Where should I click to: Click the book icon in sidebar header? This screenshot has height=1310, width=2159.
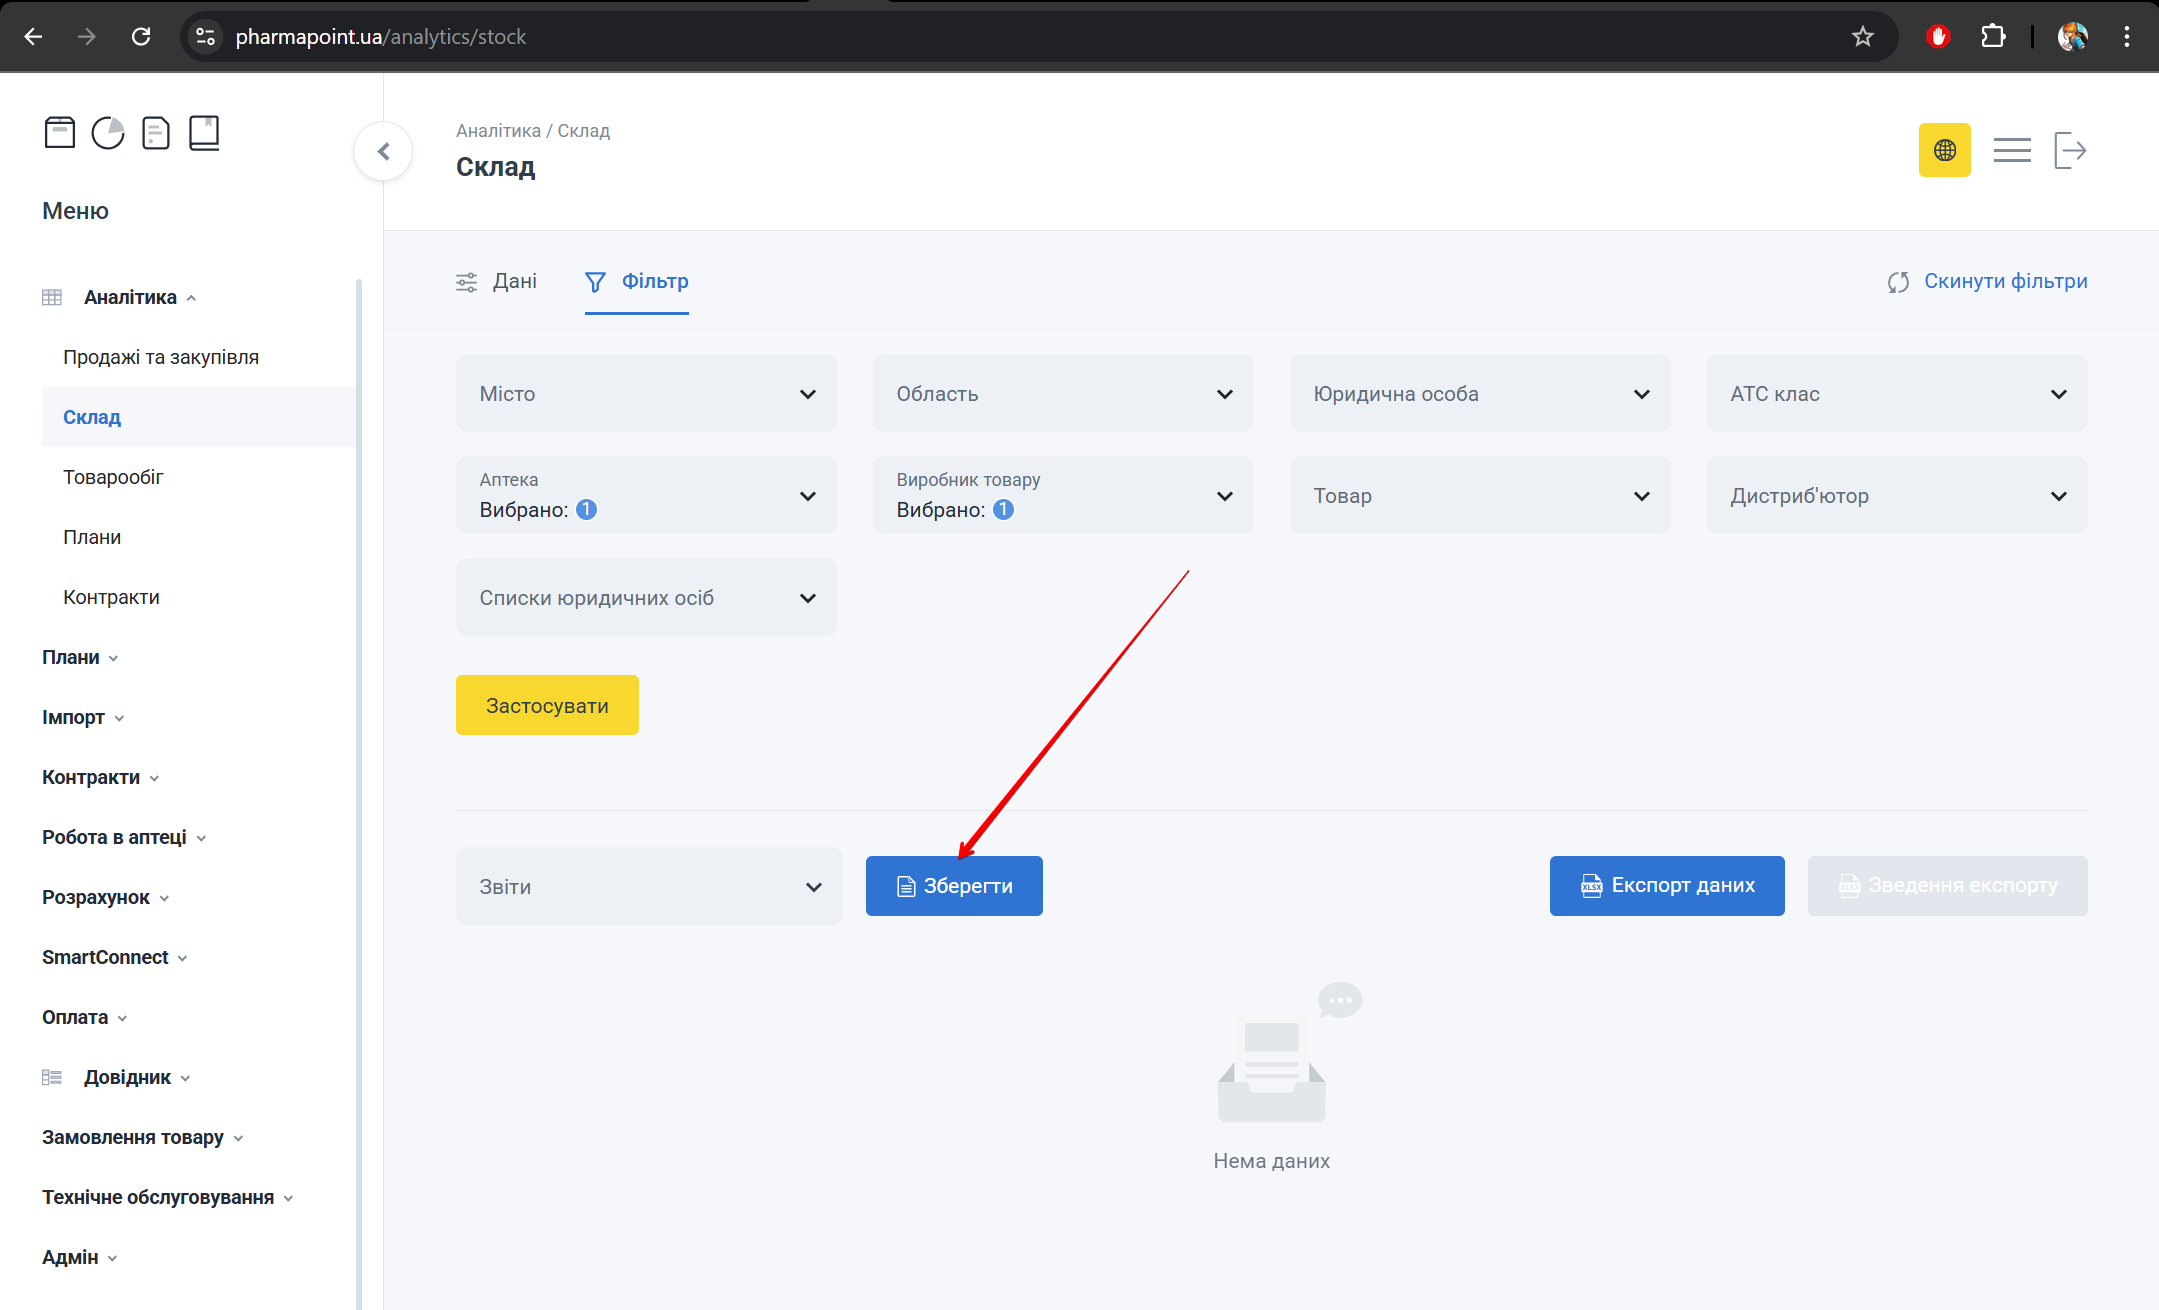pyautogui.click(x=204, y=132)
